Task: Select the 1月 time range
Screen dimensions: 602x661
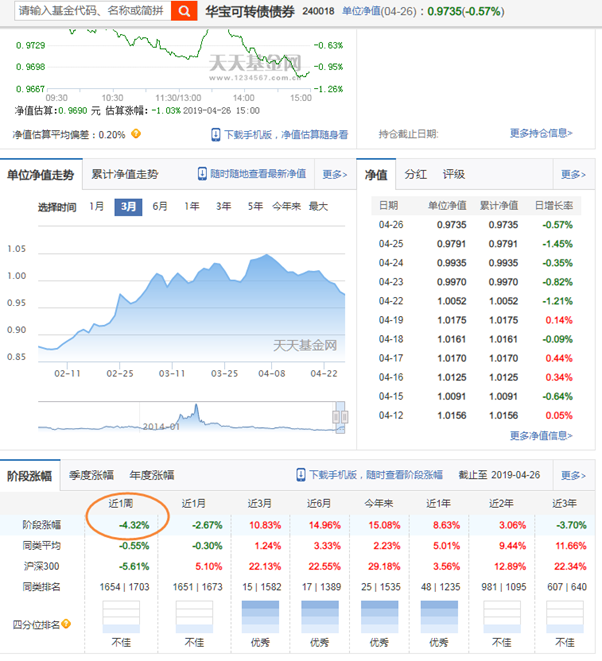Action: [97, 207]
